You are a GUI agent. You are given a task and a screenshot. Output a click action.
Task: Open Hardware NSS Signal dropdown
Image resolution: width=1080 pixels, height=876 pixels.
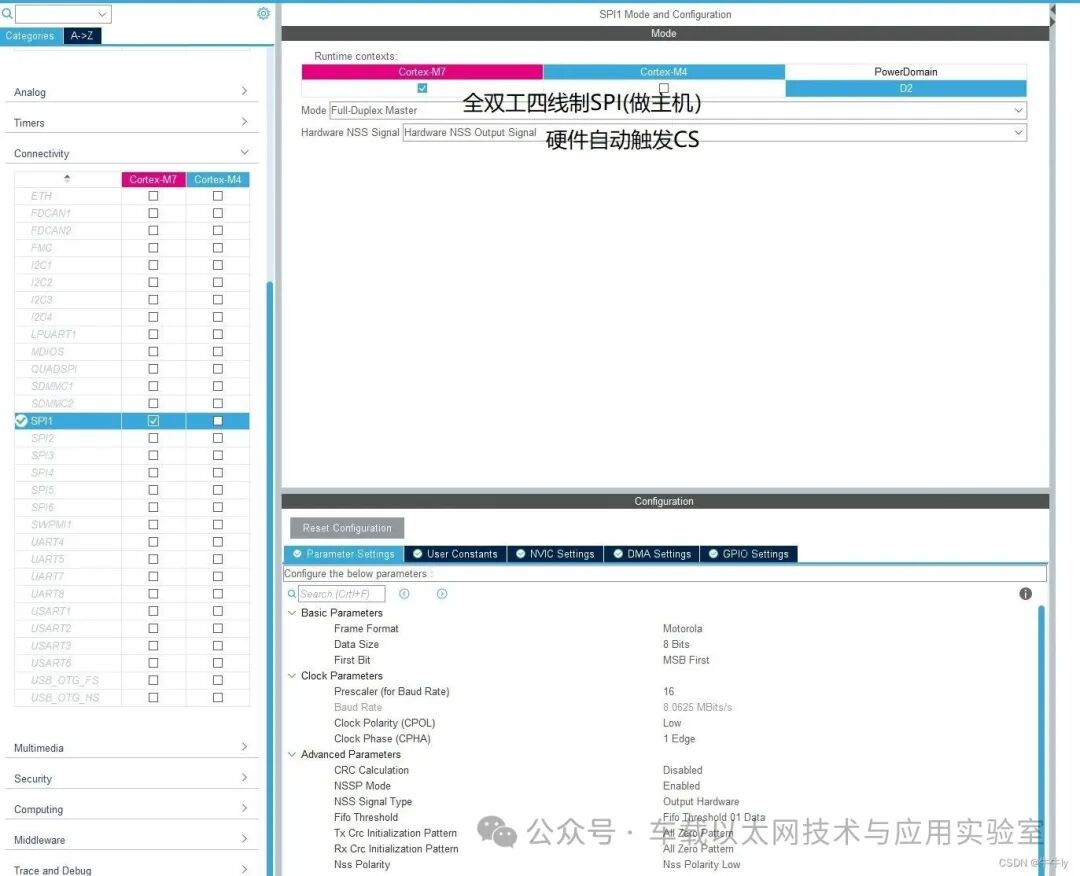coord(714,132)
